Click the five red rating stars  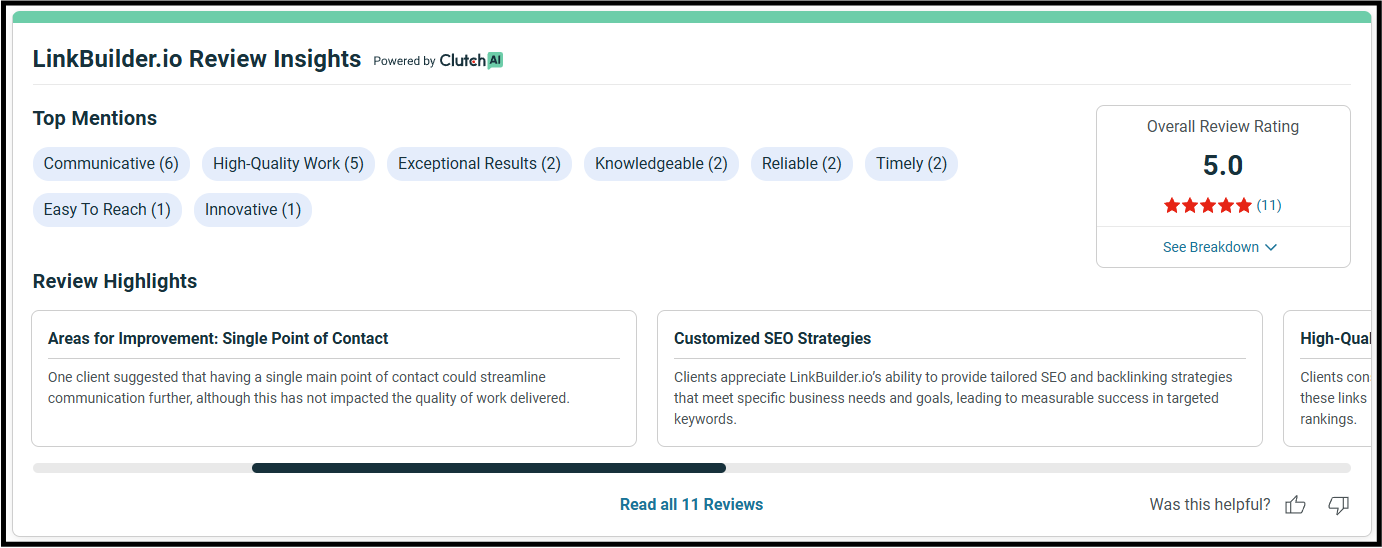(1208, 205)
